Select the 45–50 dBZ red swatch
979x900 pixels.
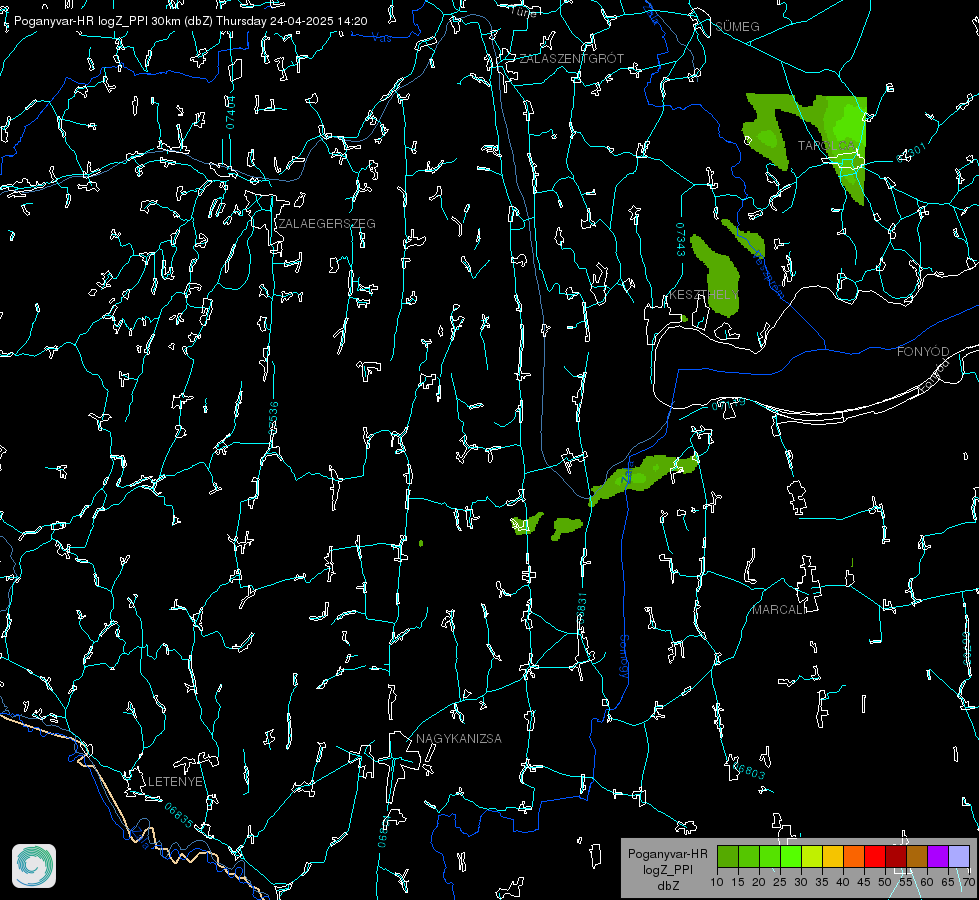click(875, 856)
